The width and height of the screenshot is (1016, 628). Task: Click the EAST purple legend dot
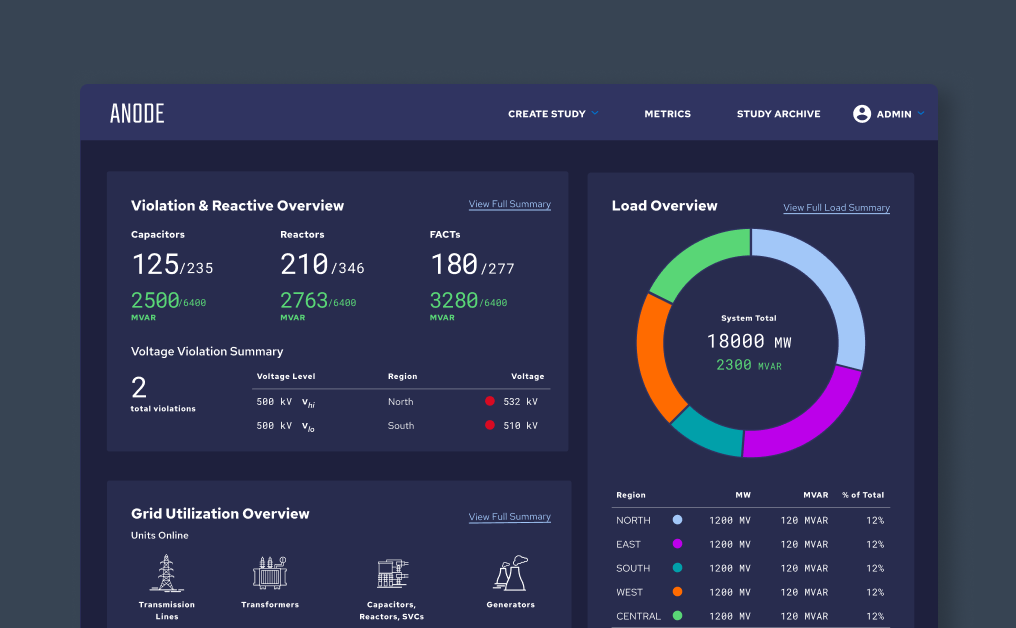(x=677, y=544)
